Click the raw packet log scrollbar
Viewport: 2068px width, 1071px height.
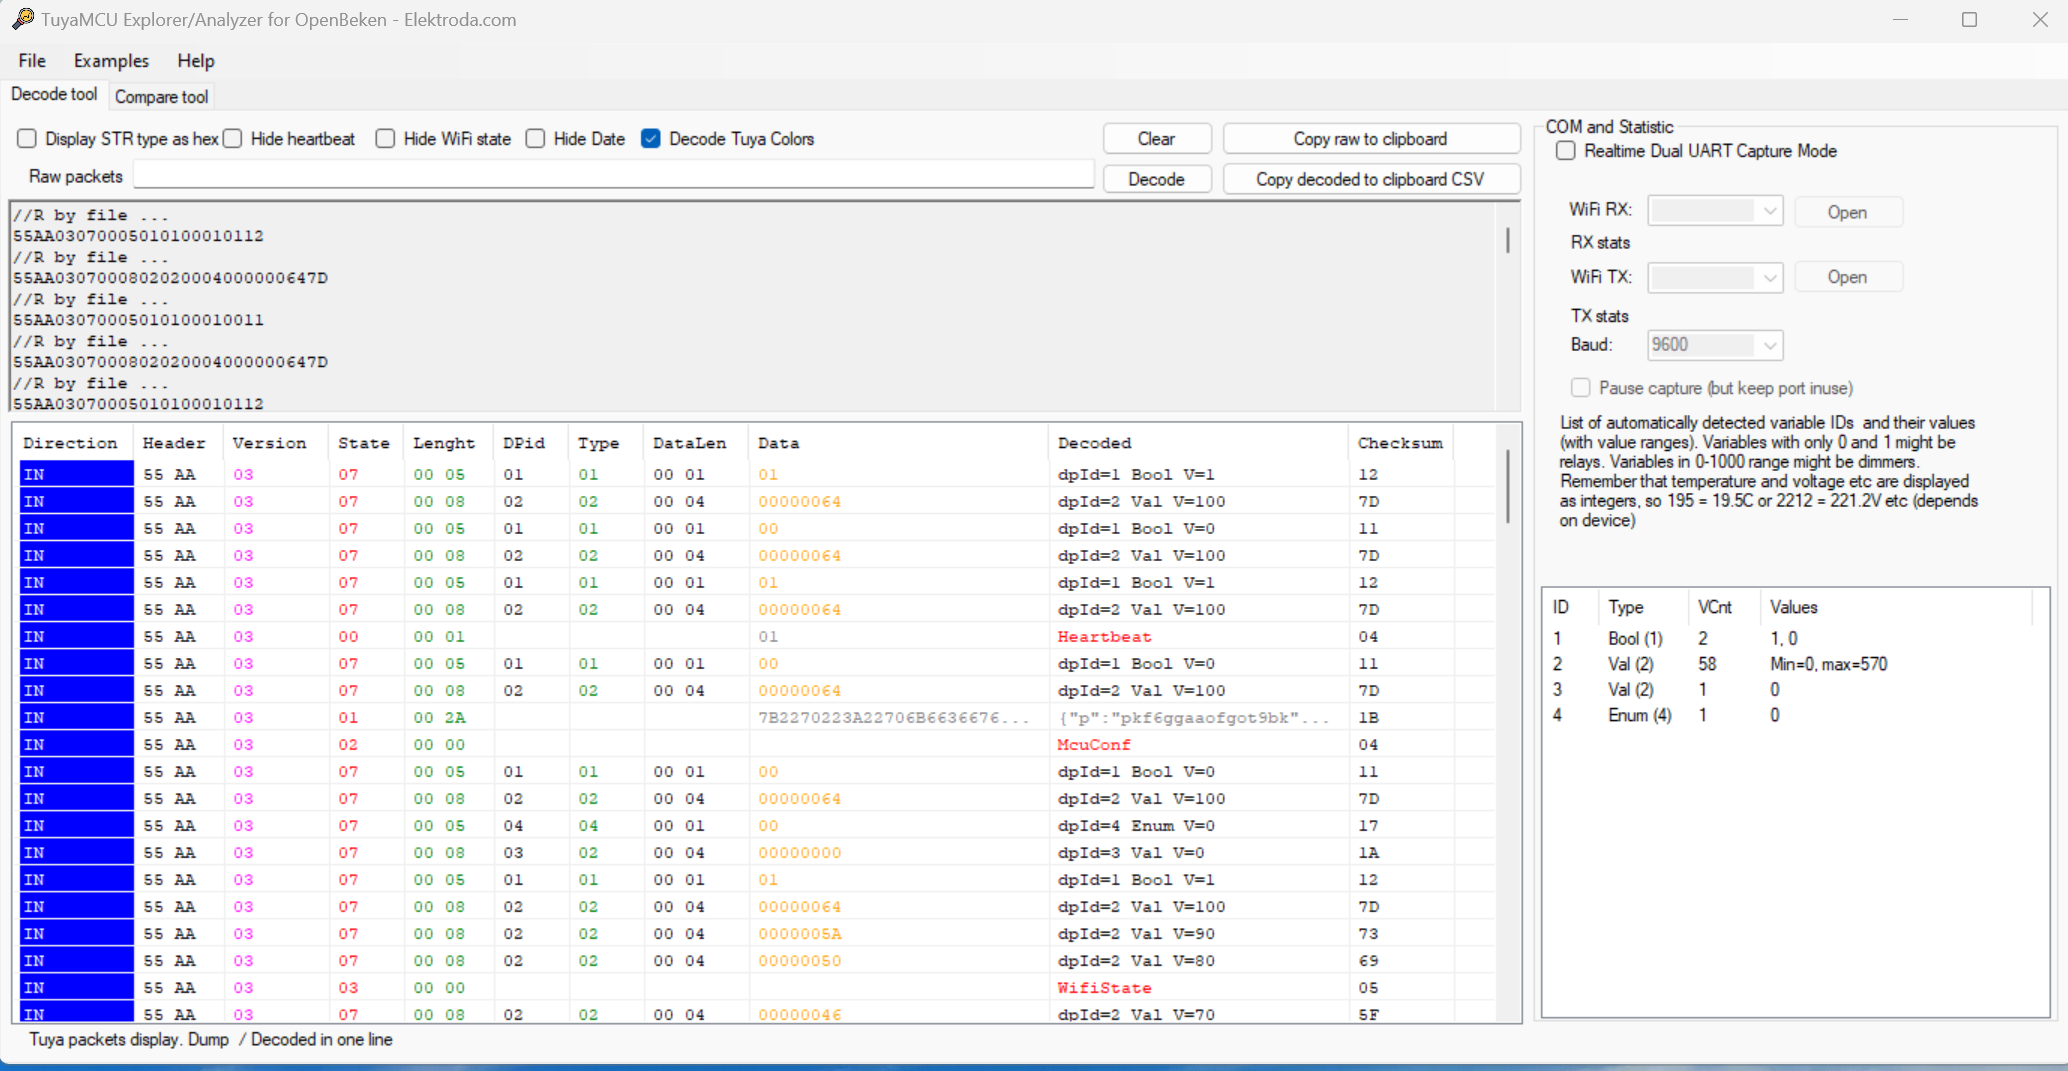(x=1508, y=240)
